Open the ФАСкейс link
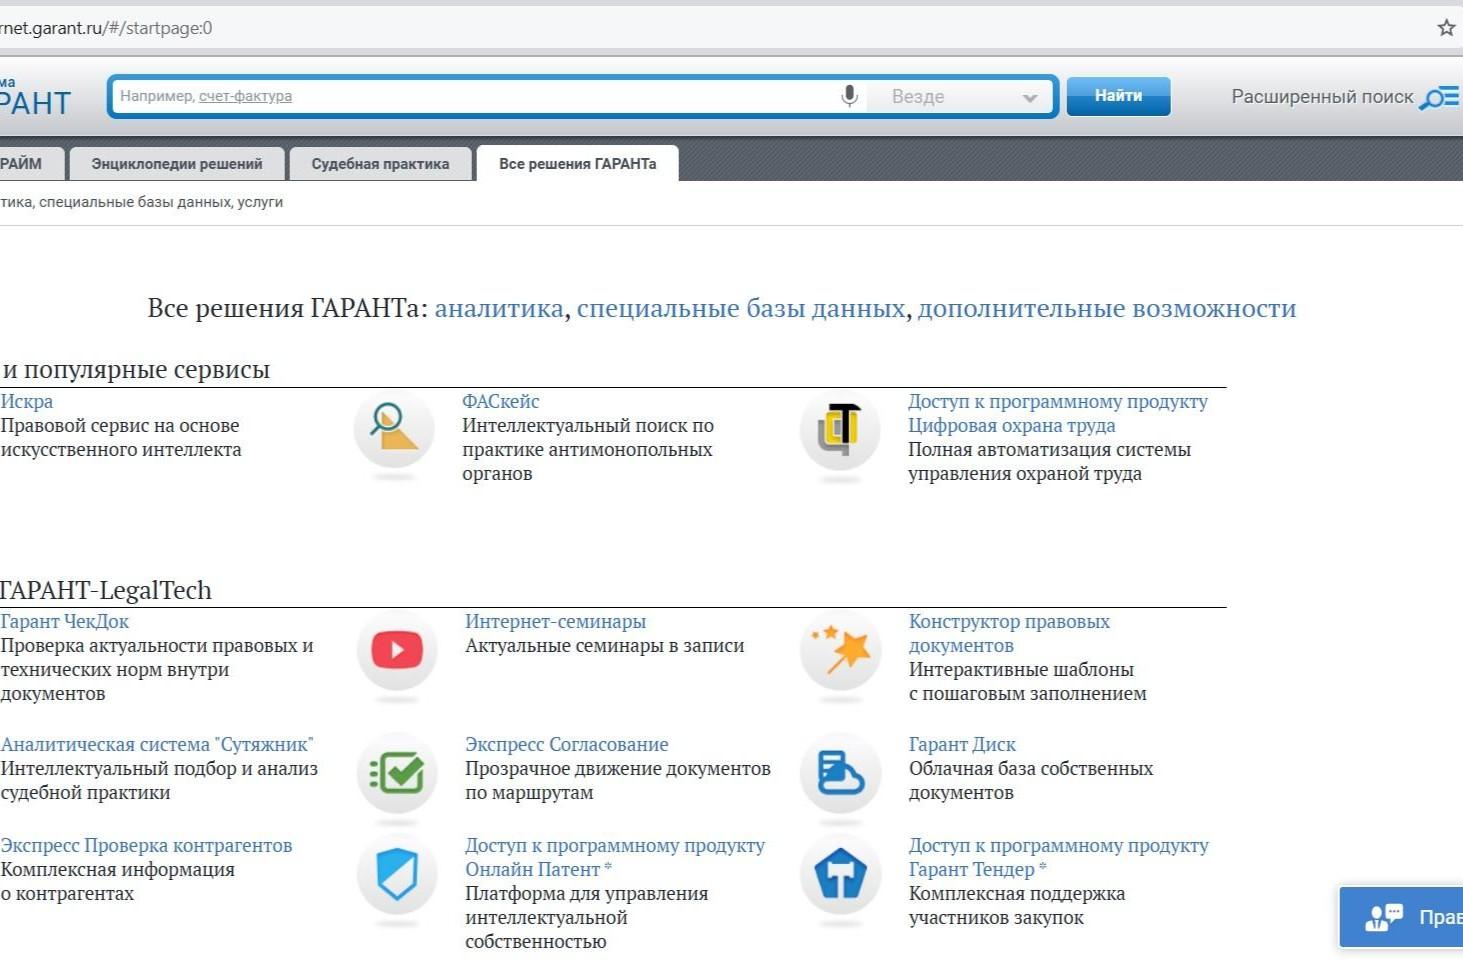Screen dimensions: 1463x977 coord(501,401)
